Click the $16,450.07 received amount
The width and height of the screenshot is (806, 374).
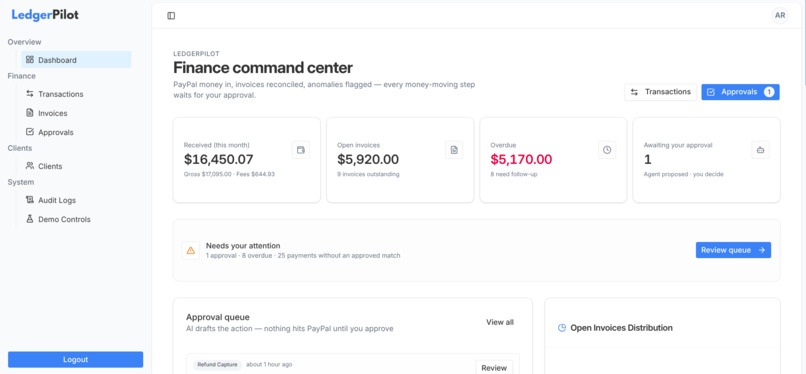[x=218, y=159]
